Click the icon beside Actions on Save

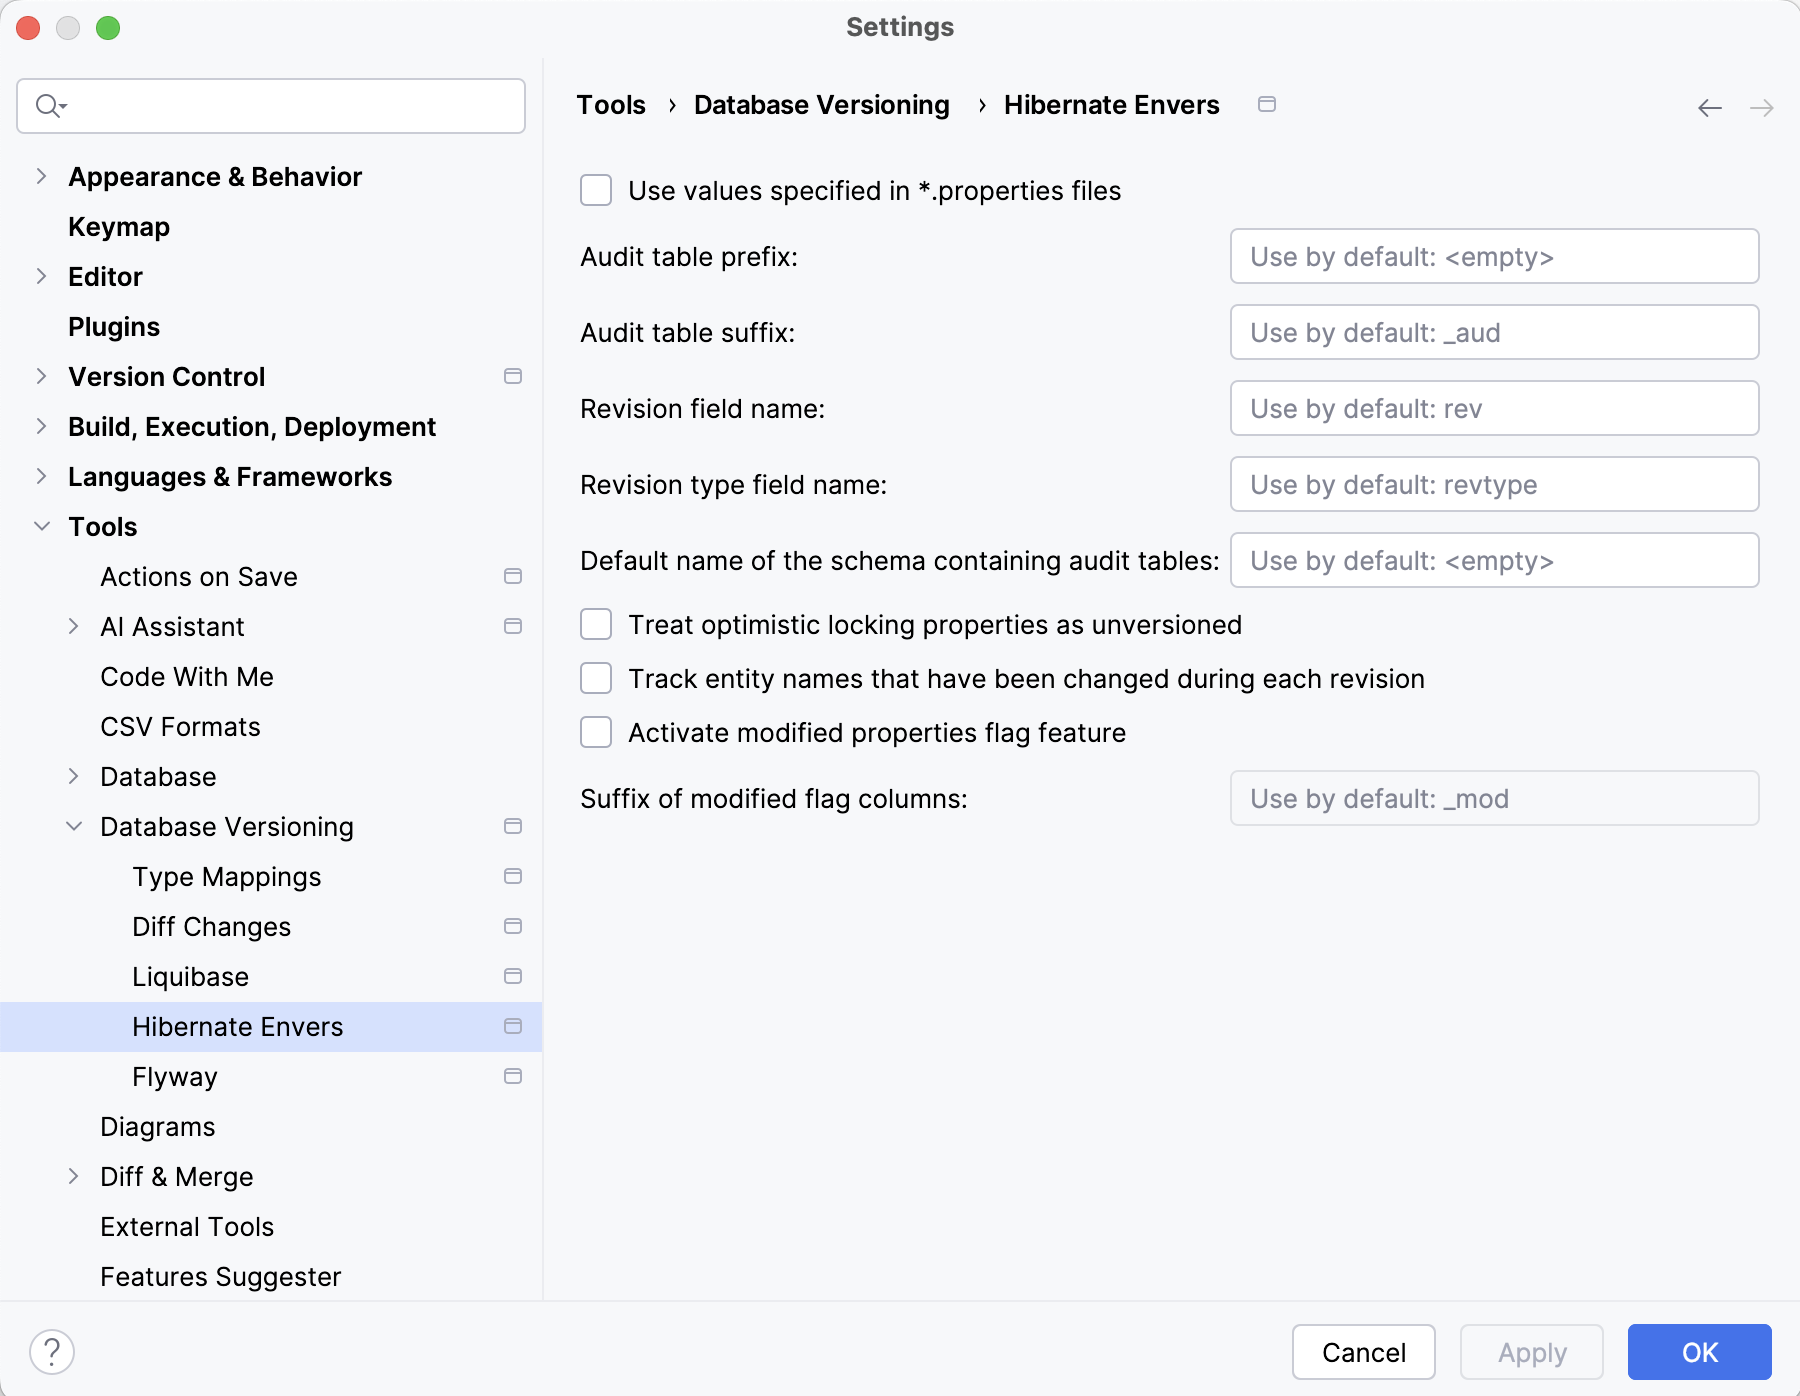pos(512,576)
